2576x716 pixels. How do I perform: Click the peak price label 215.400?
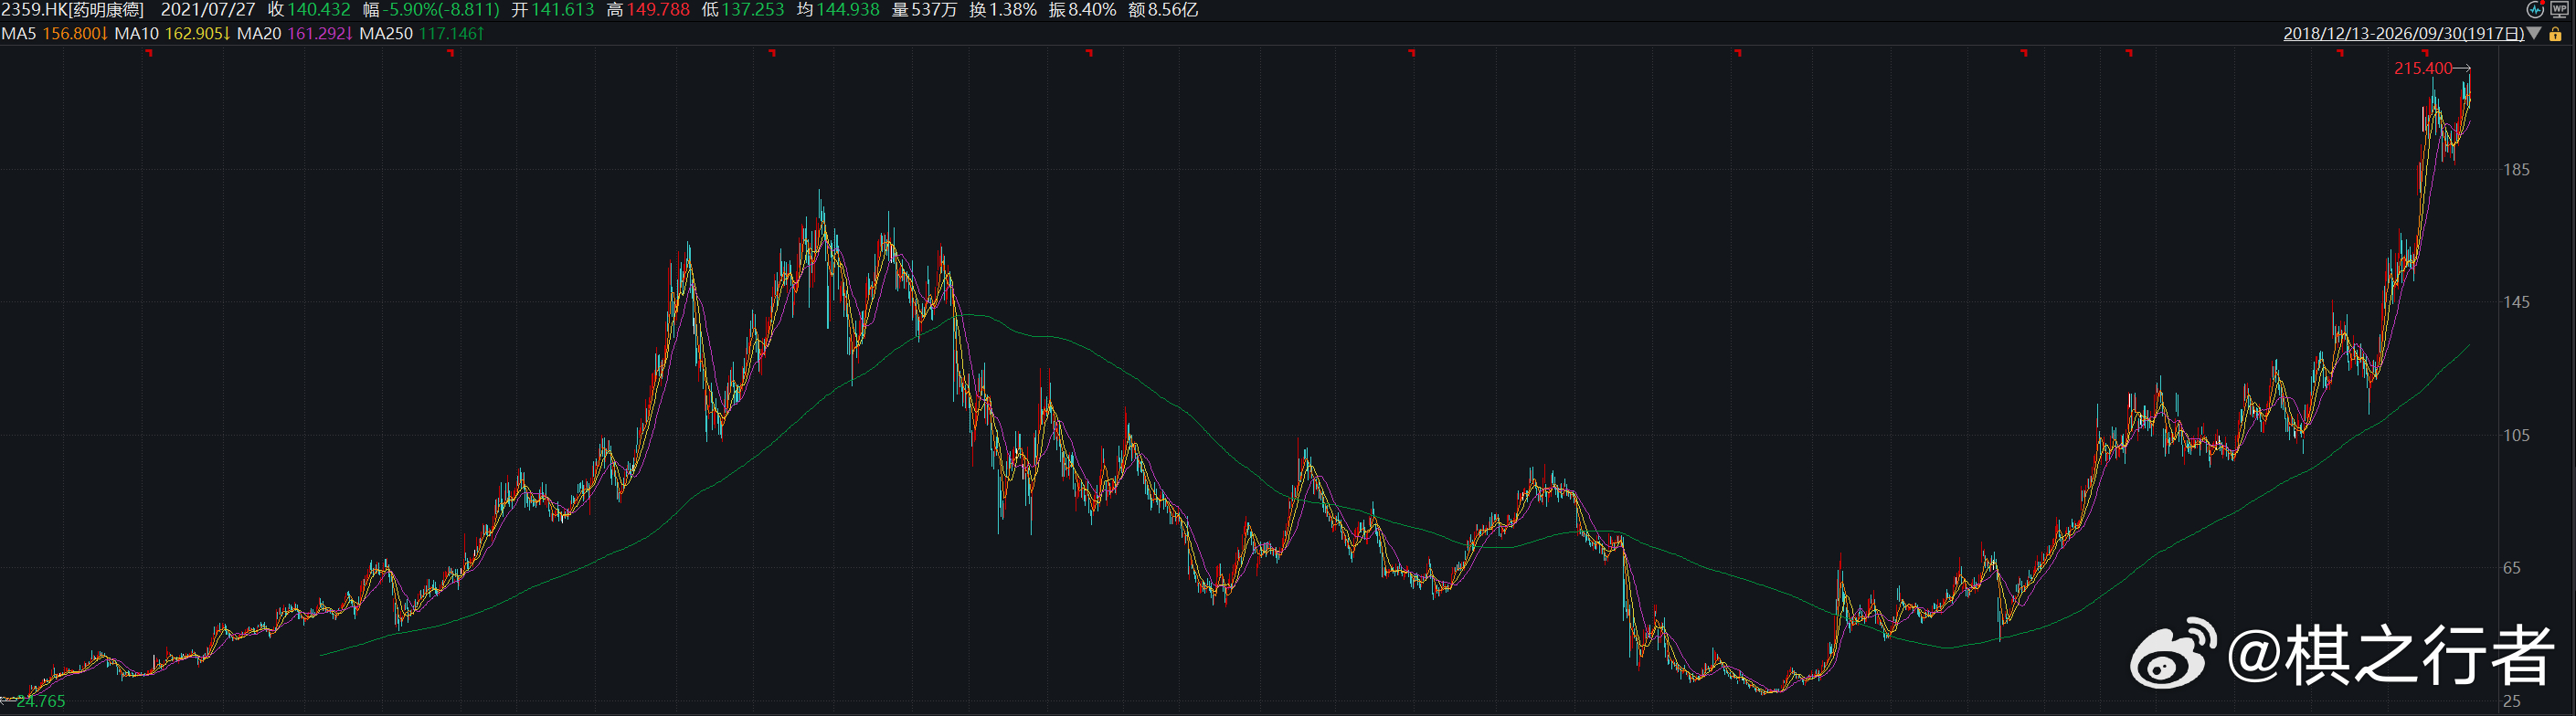click(2423, 68)
